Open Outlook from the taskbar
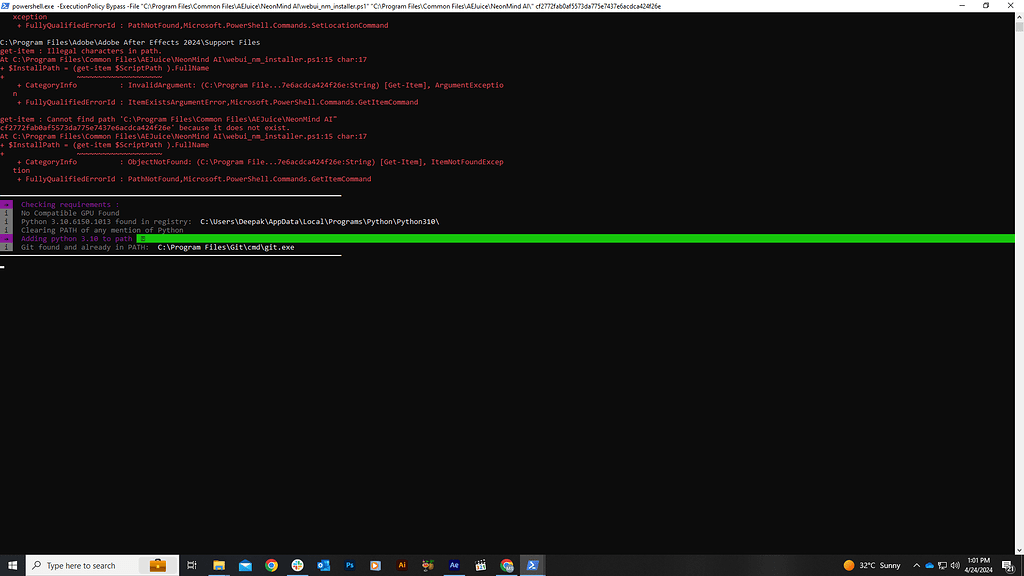1024x576 pixels. point(323,565)
